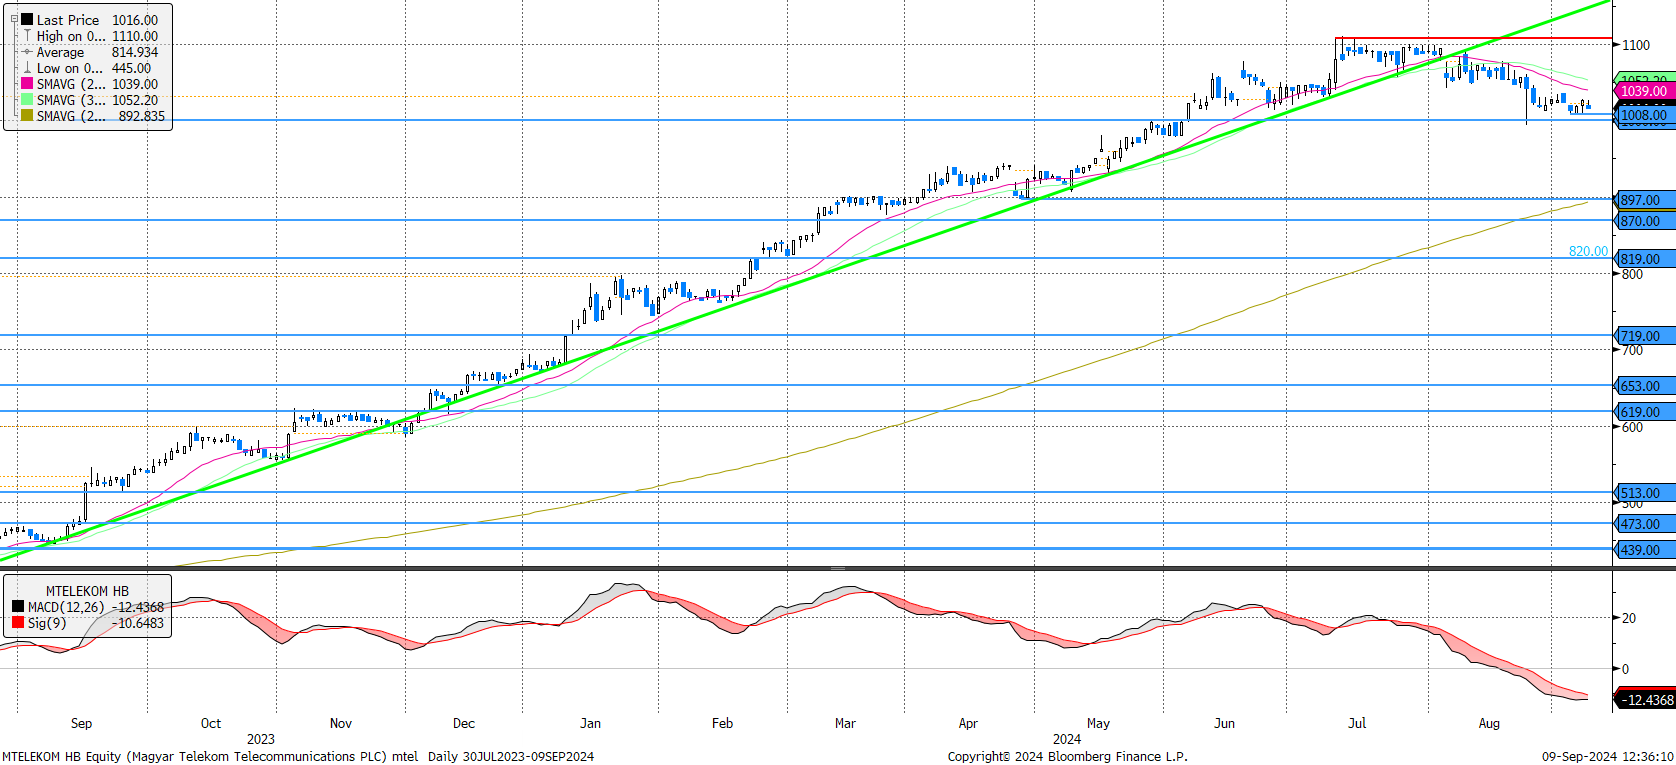This screenshot has width=1676, height=765.
Task: Select the MTELEKOM HB indicator title
Action: click(x=87, y=591)
